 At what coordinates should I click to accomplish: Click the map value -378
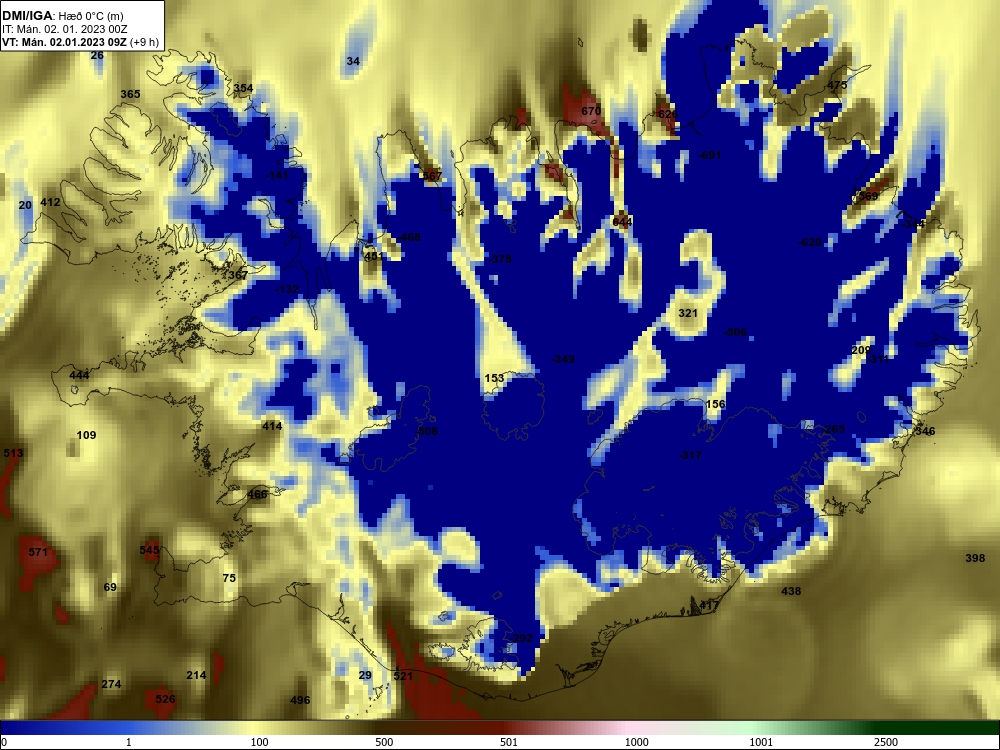pos(500,258)
